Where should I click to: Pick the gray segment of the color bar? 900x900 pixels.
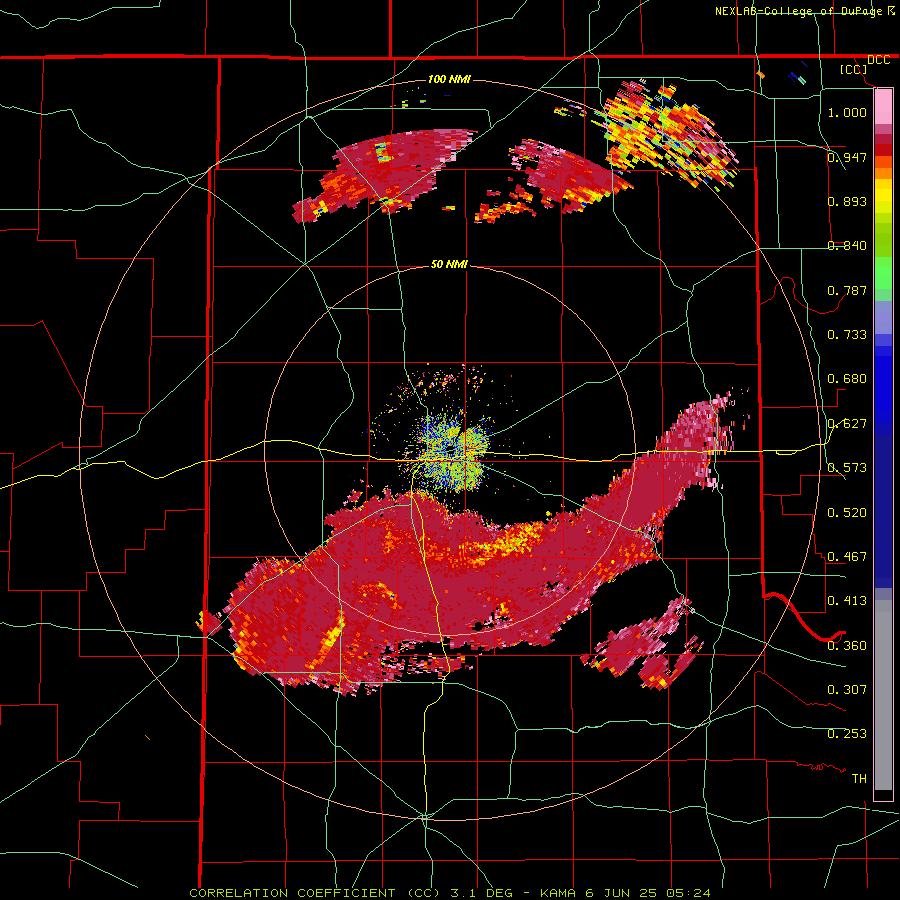click(883, 695)
